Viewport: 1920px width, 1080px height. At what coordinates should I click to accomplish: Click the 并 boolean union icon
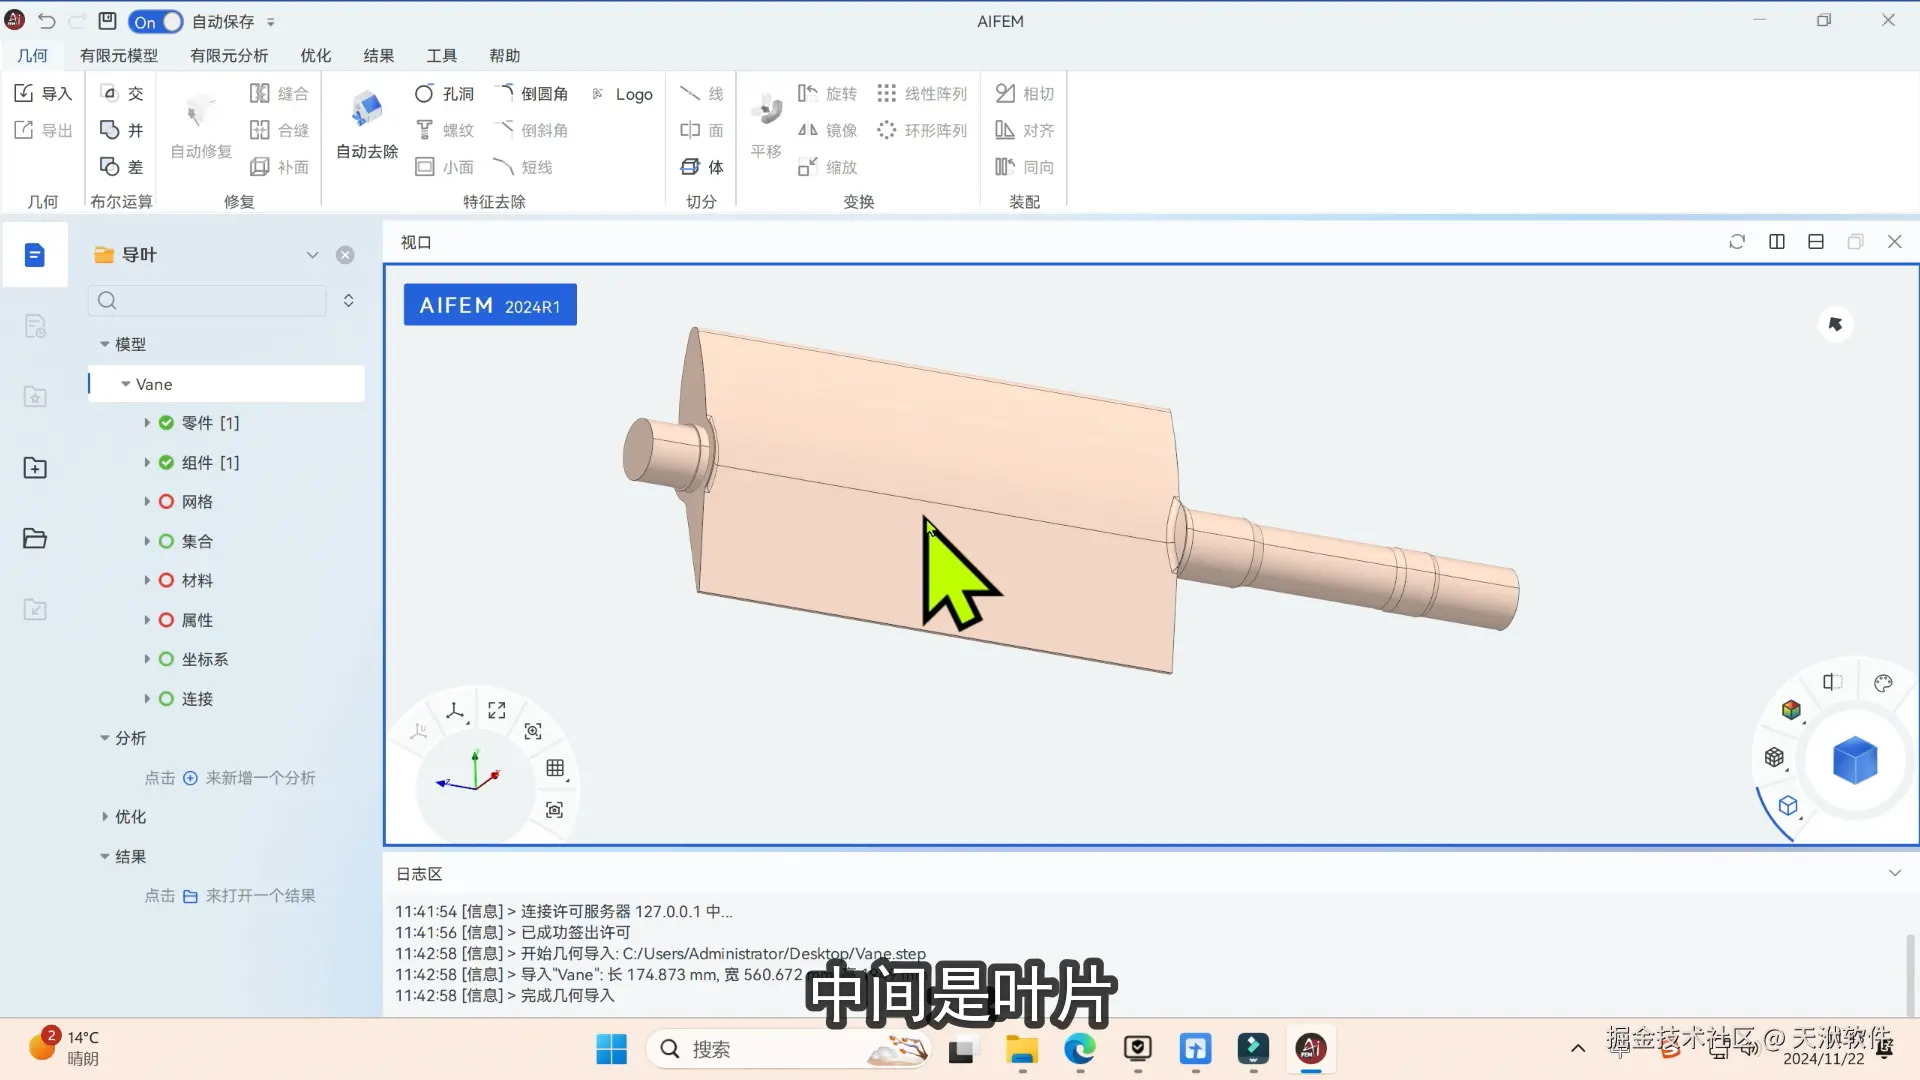point(110,130)
